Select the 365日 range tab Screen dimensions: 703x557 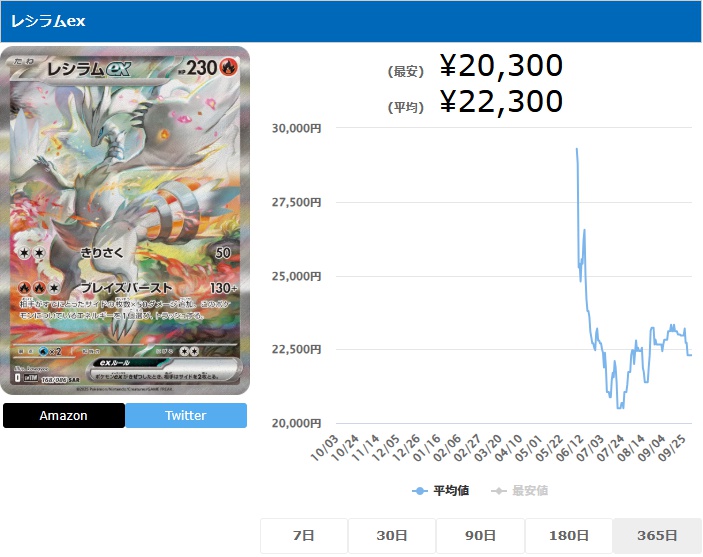[657, 535]
